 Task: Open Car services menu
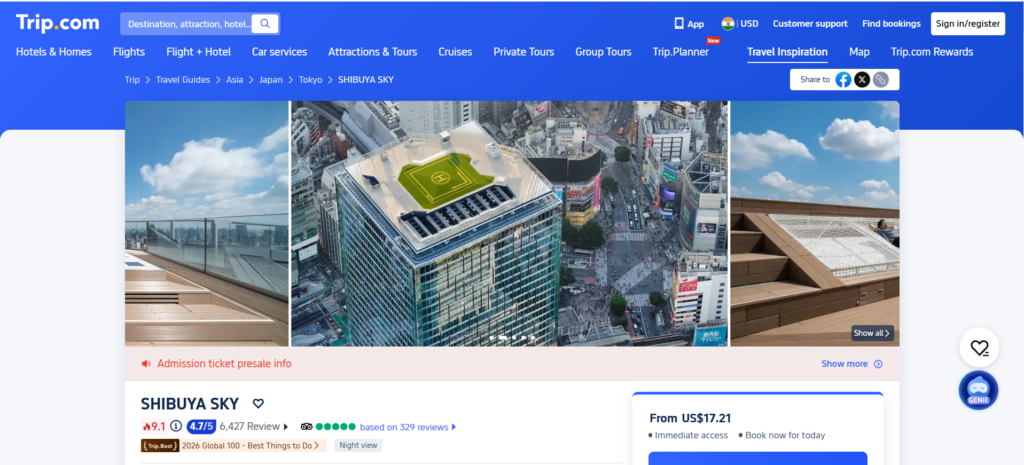[x=280, y=52]
